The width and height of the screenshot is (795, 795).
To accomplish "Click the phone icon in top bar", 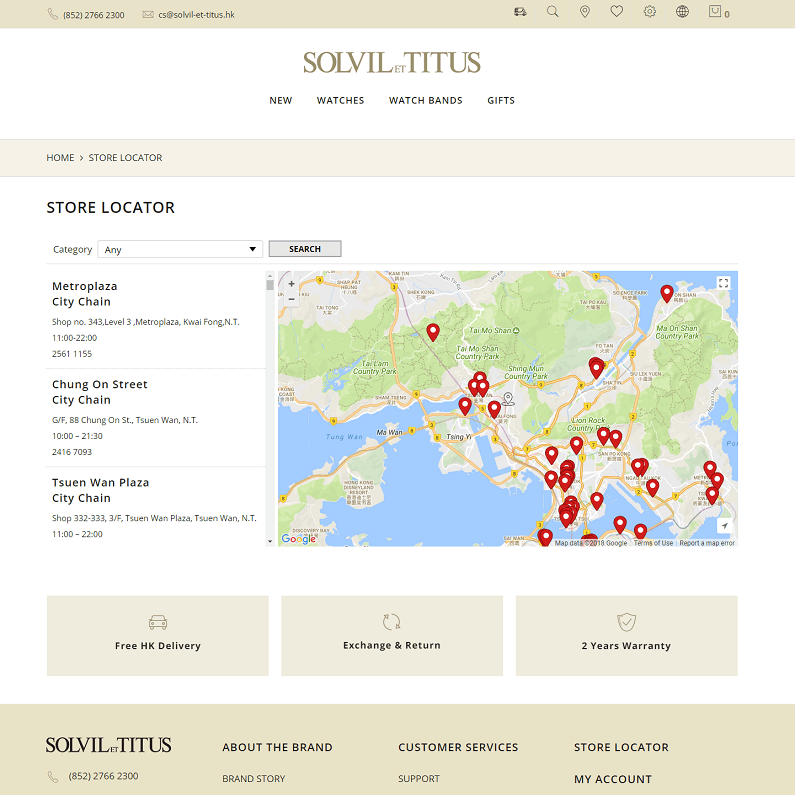I will (x=53, y=14).
